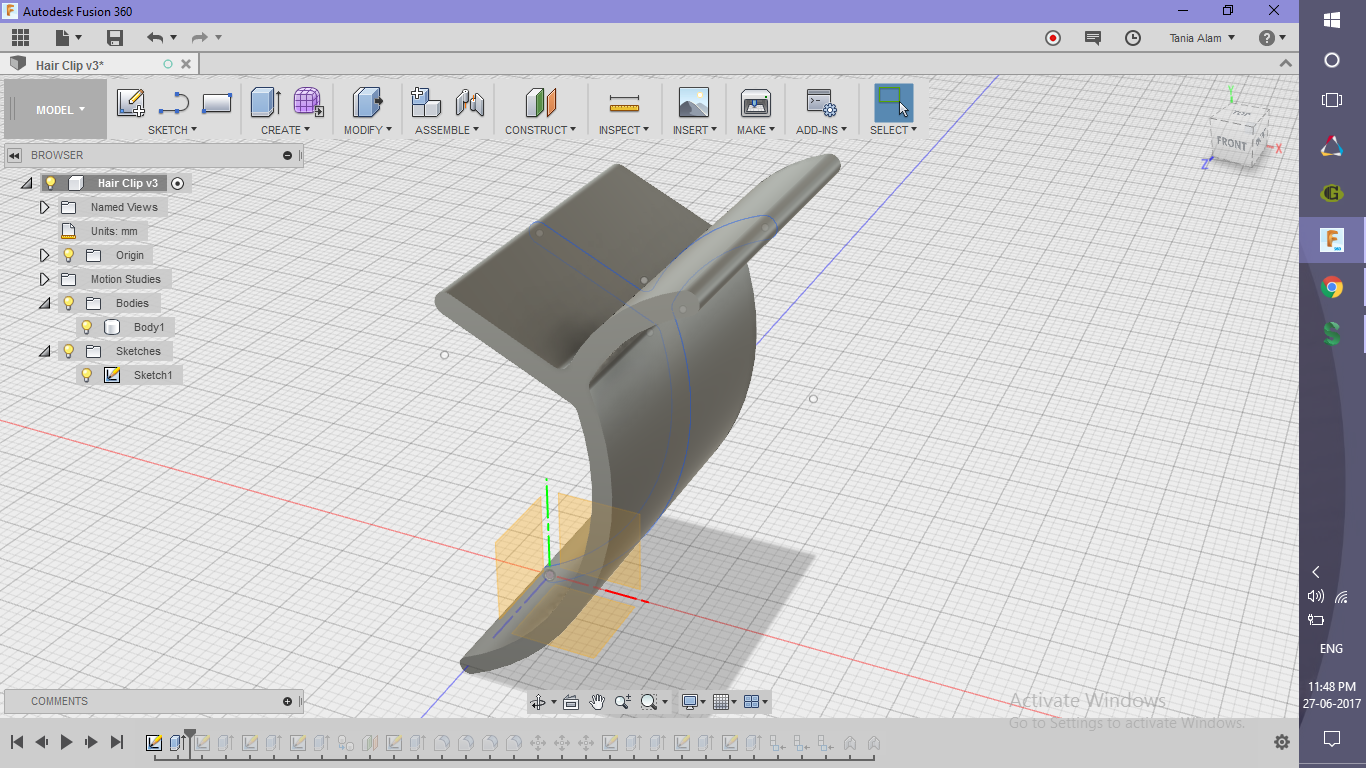Screen dimensions: 1366x768
Task: Pick the Line sketch tool icon
Action: 174,103
